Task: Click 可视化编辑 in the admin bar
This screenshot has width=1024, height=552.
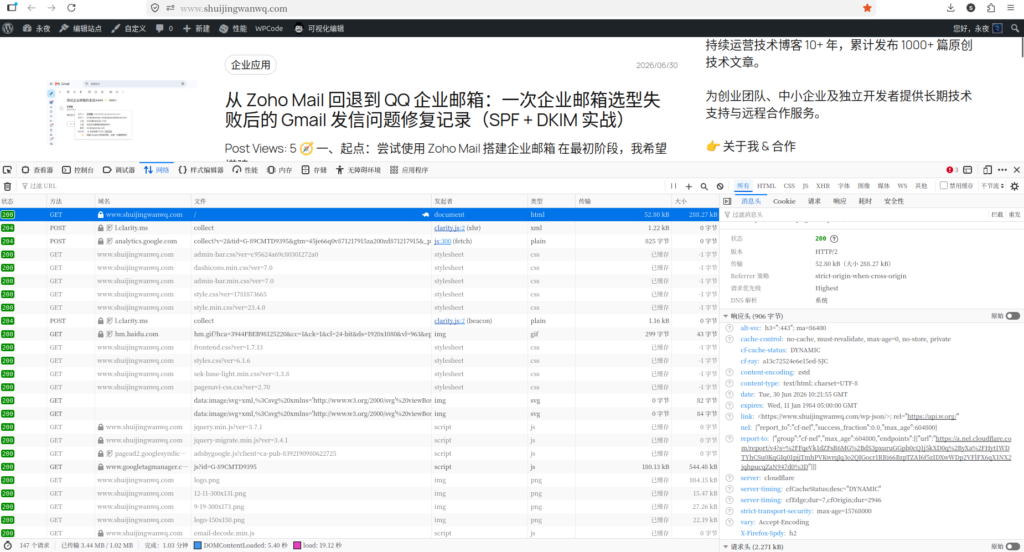Action: point(319,28)
